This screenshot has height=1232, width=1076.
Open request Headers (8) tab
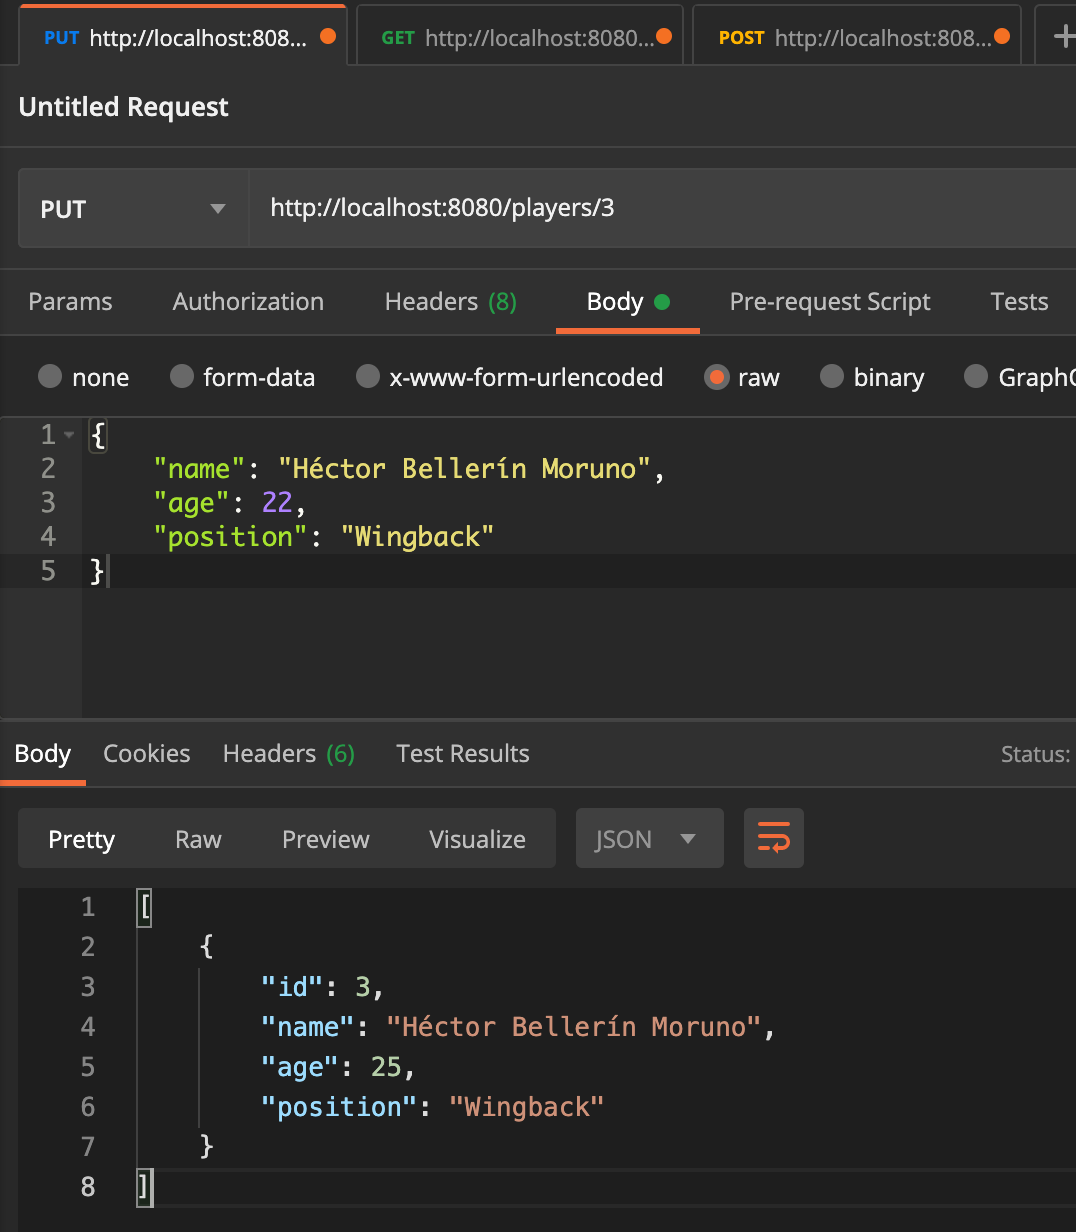tap(450, 302)
